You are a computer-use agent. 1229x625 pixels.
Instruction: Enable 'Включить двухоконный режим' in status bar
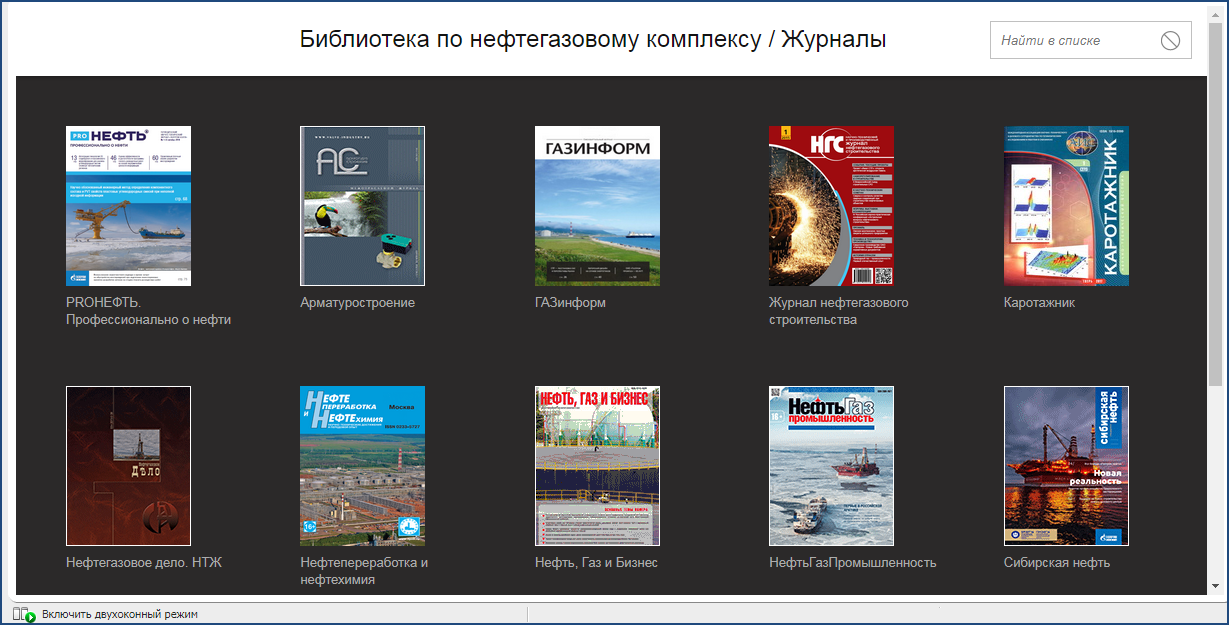coord(120,614)
